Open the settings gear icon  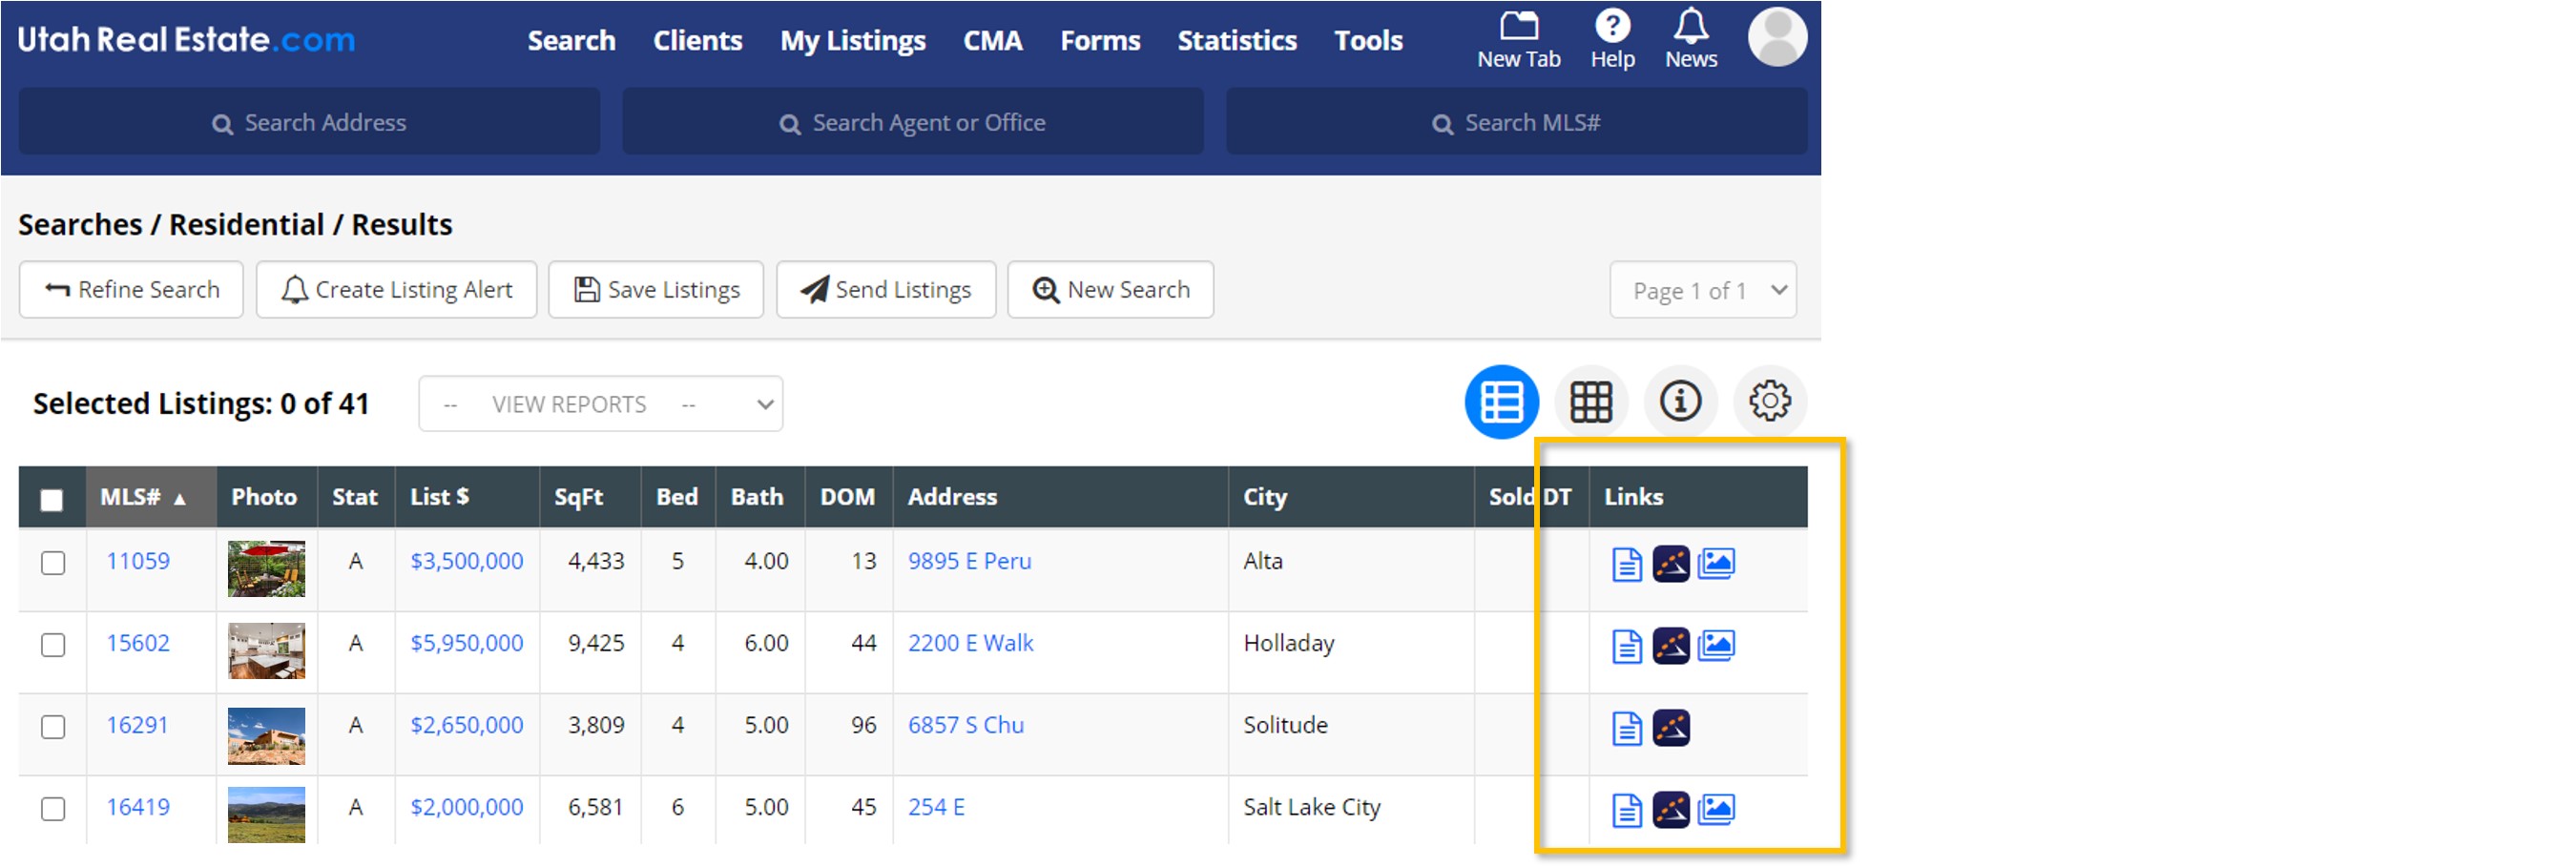1768,402
